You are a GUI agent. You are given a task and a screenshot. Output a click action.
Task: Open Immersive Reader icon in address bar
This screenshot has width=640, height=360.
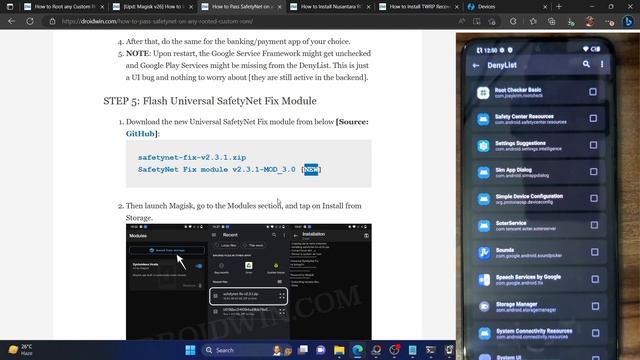click(x=476, y=21)
